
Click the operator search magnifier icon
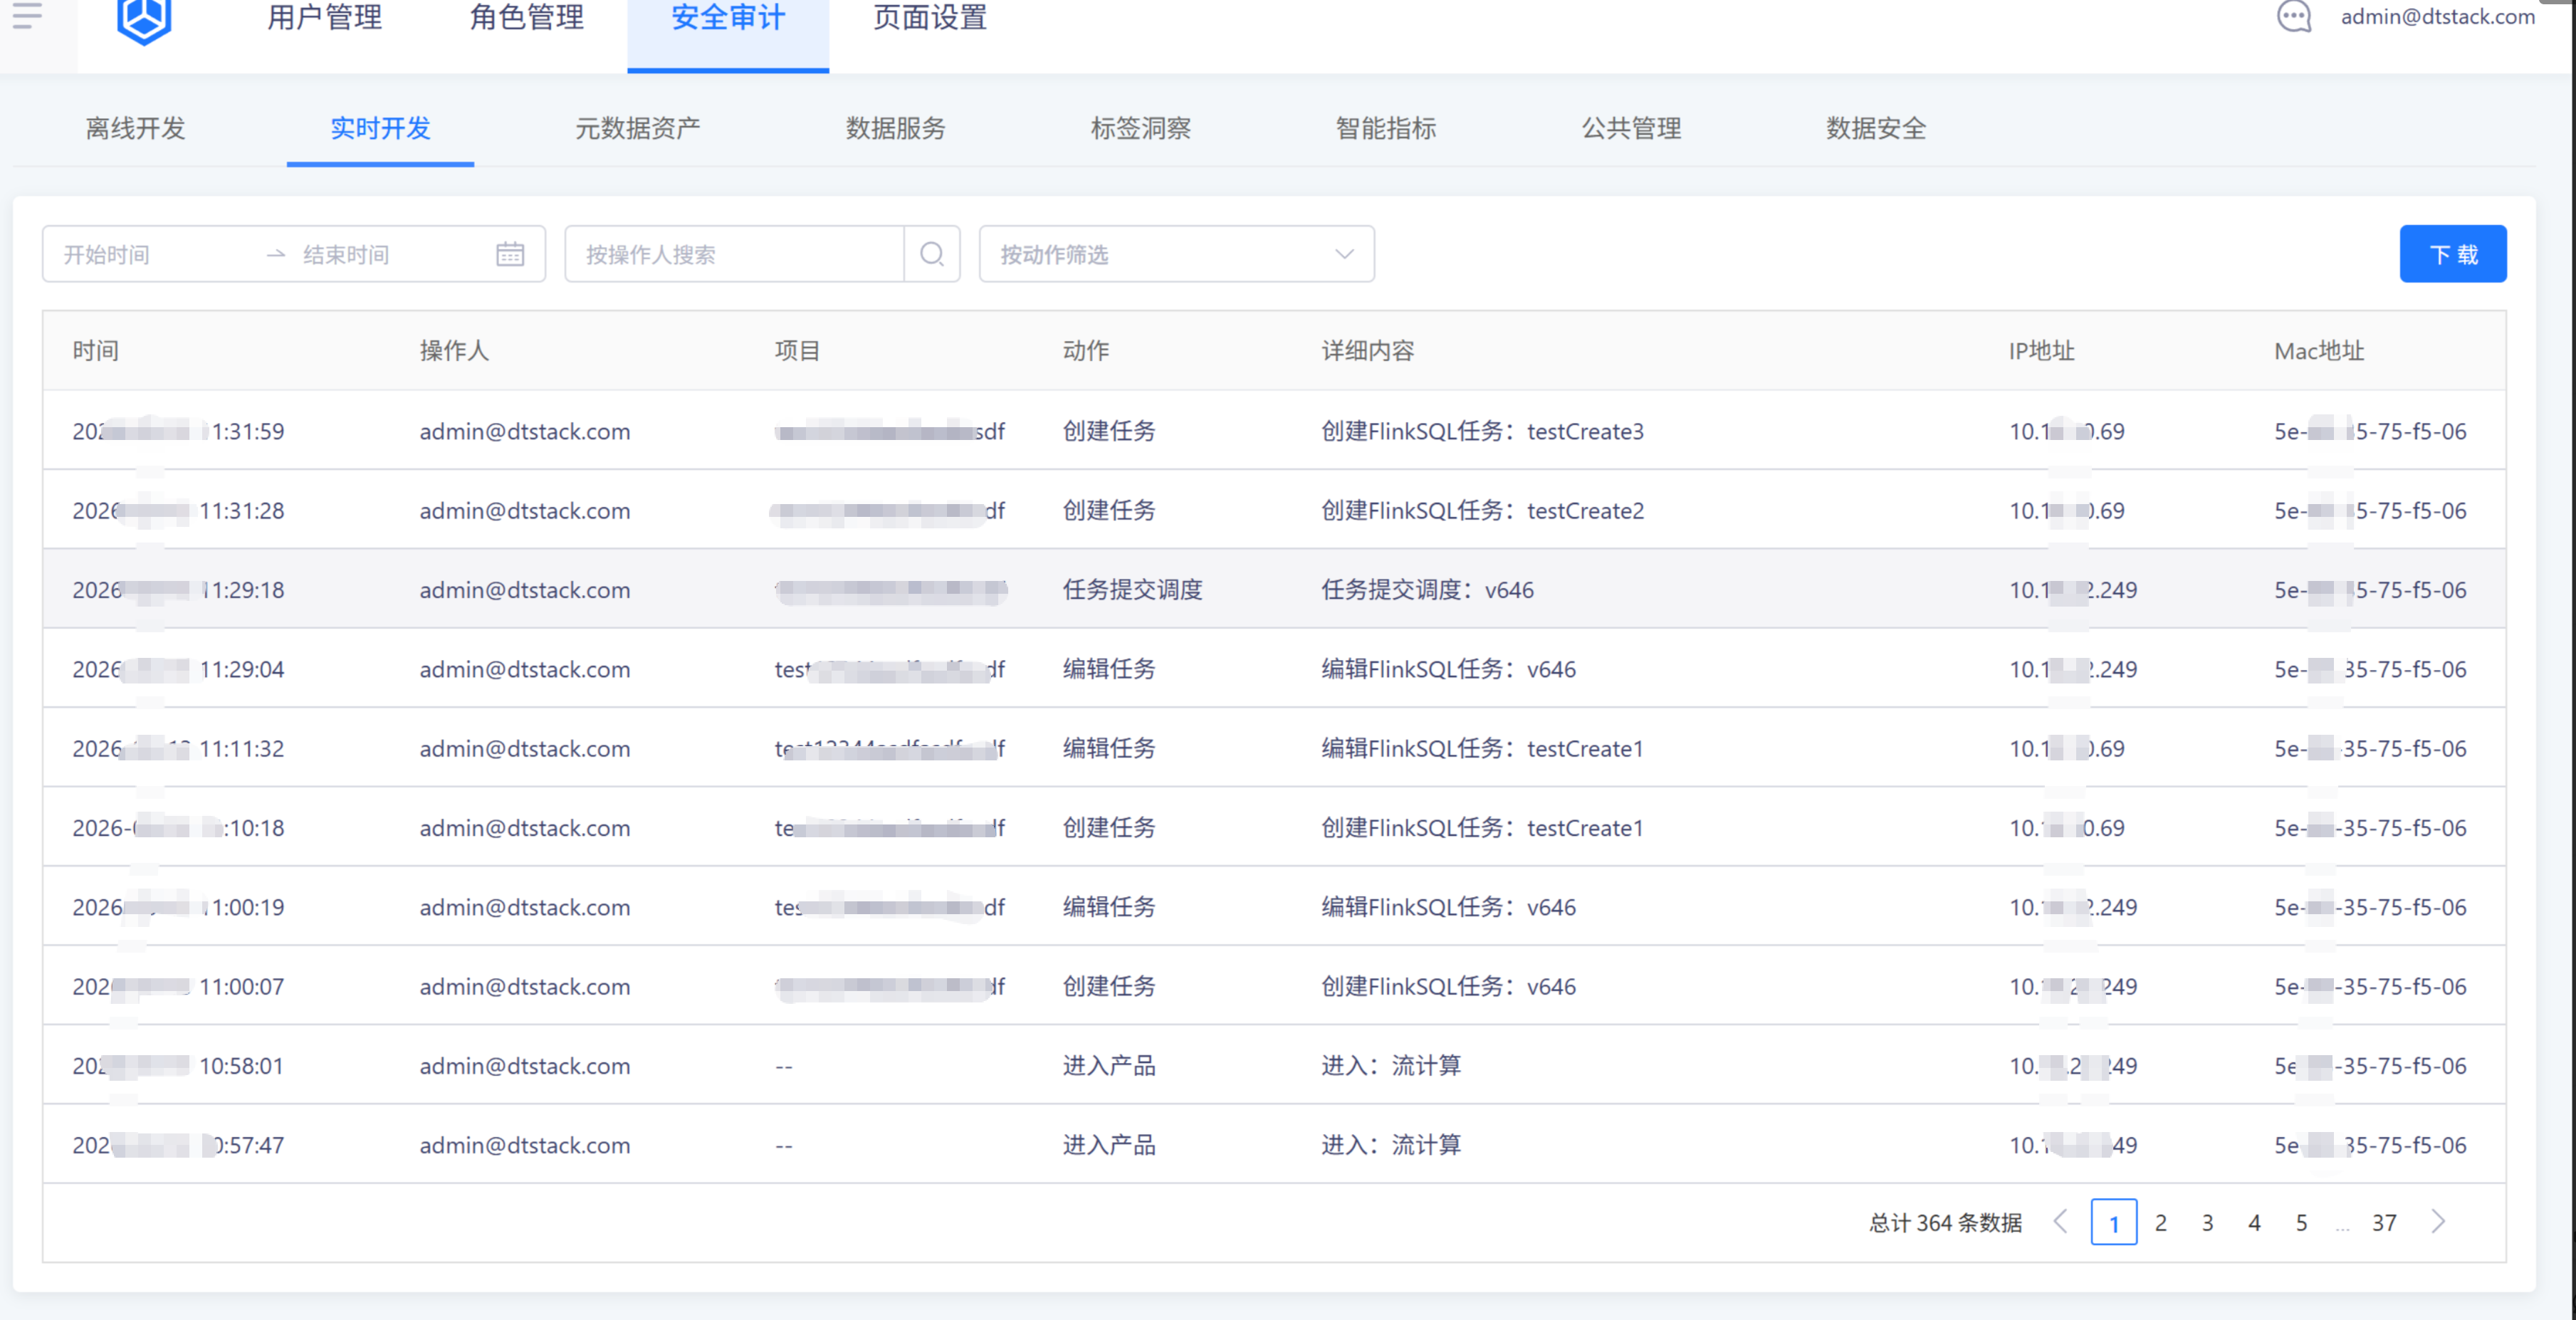[932, 254]
